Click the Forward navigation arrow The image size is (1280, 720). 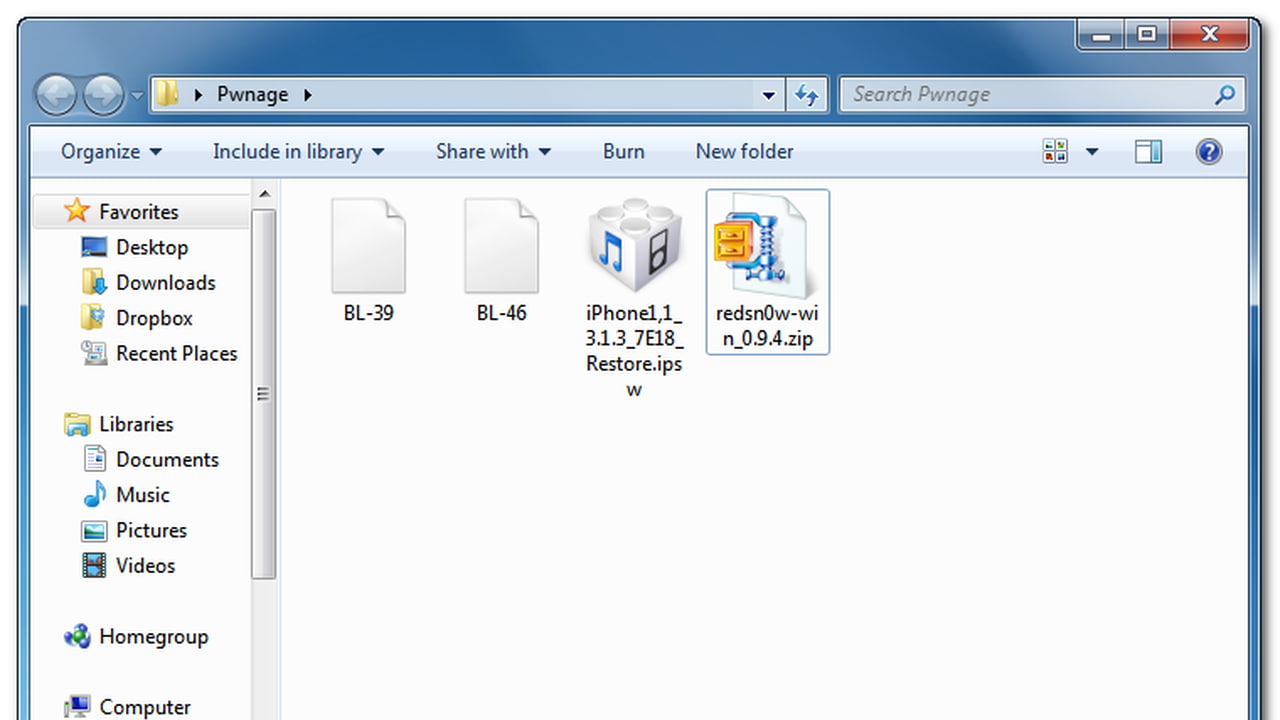(x=102, y=95)
